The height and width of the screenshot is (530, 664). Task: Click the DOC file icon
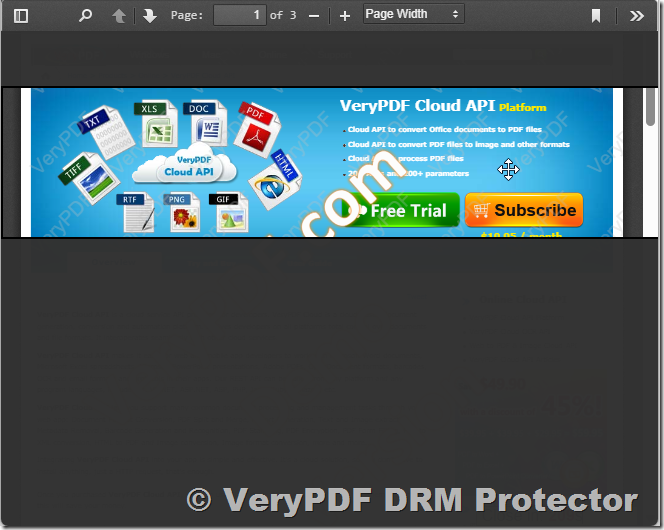point(206,123)
